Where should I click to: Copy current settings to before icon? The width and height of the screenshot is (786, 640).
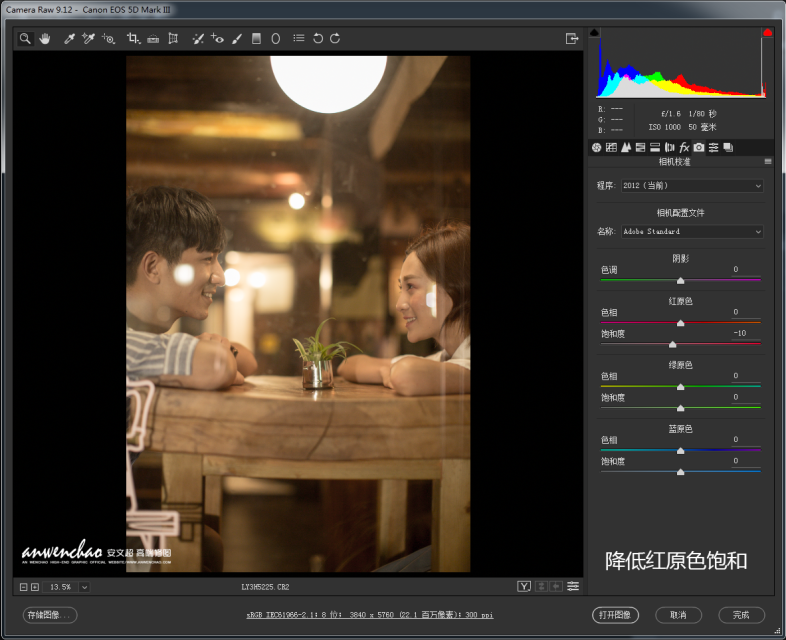coord(556,586)
